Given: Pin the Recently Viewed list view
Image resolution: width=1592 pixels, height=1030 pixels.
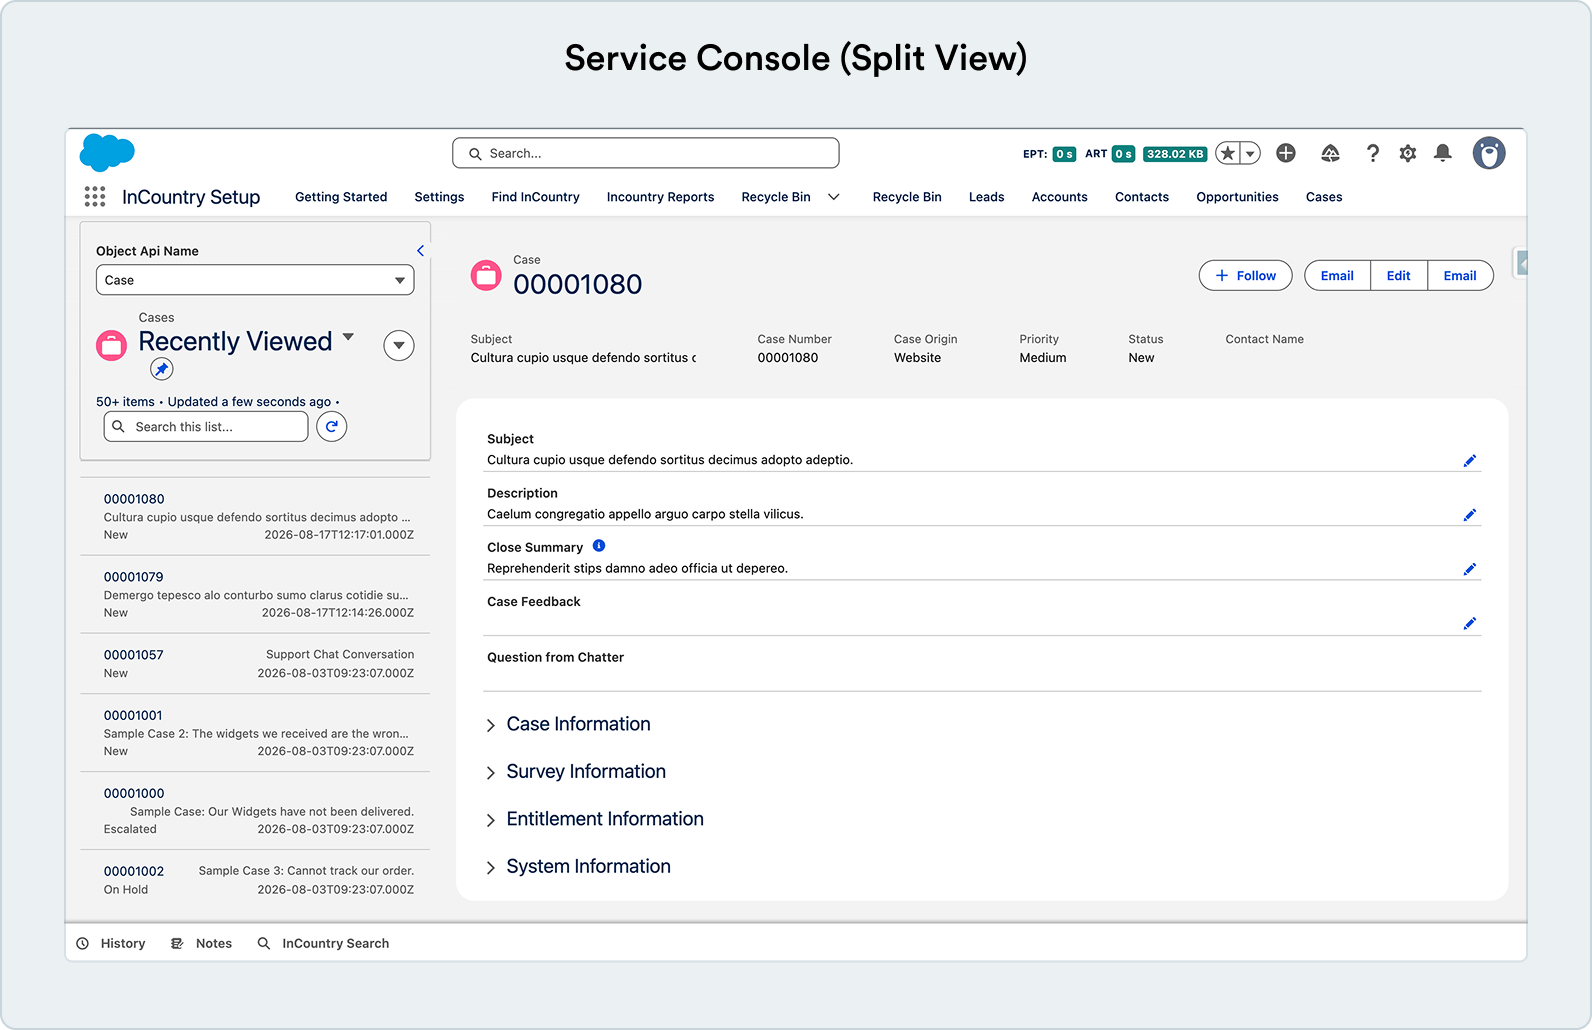Looking at the screenshot, I should (162, 369).
